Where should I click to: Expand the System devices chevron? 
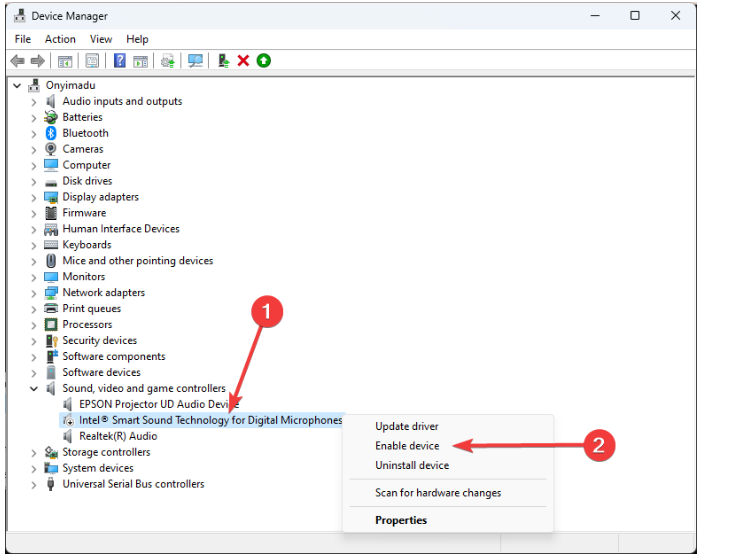(x=34, y=469)
